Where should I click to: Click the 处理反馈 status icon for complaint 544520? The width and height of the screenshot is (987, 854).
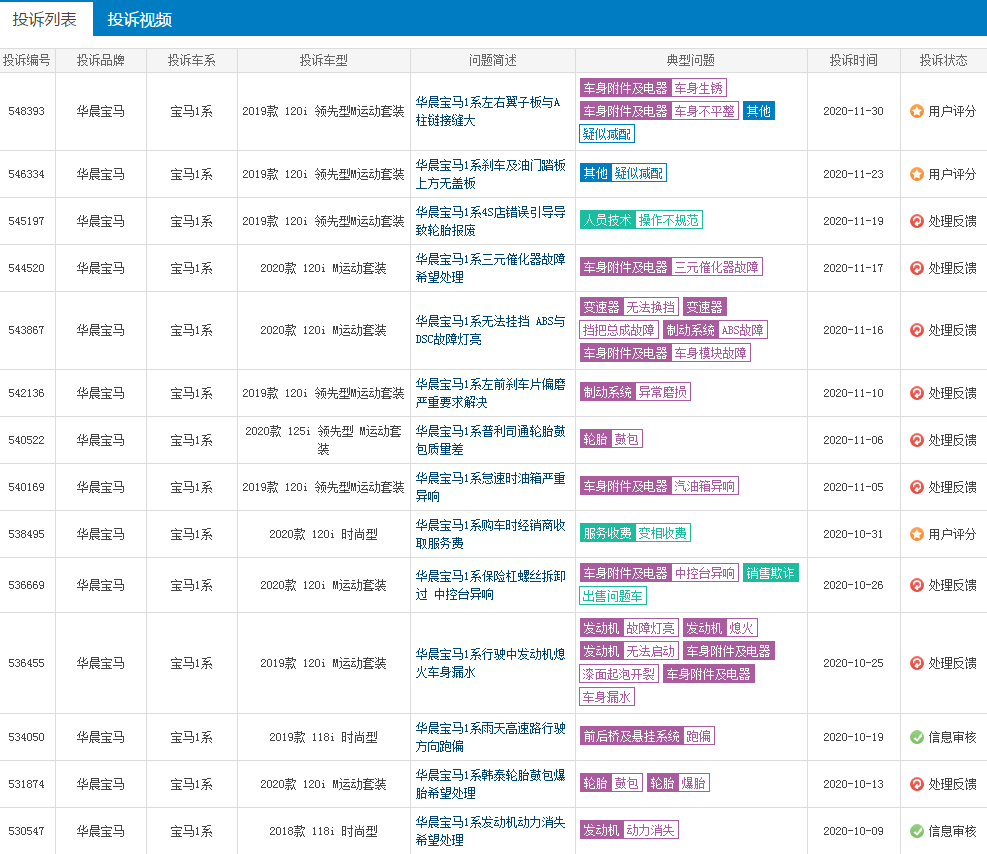[916, 268]
